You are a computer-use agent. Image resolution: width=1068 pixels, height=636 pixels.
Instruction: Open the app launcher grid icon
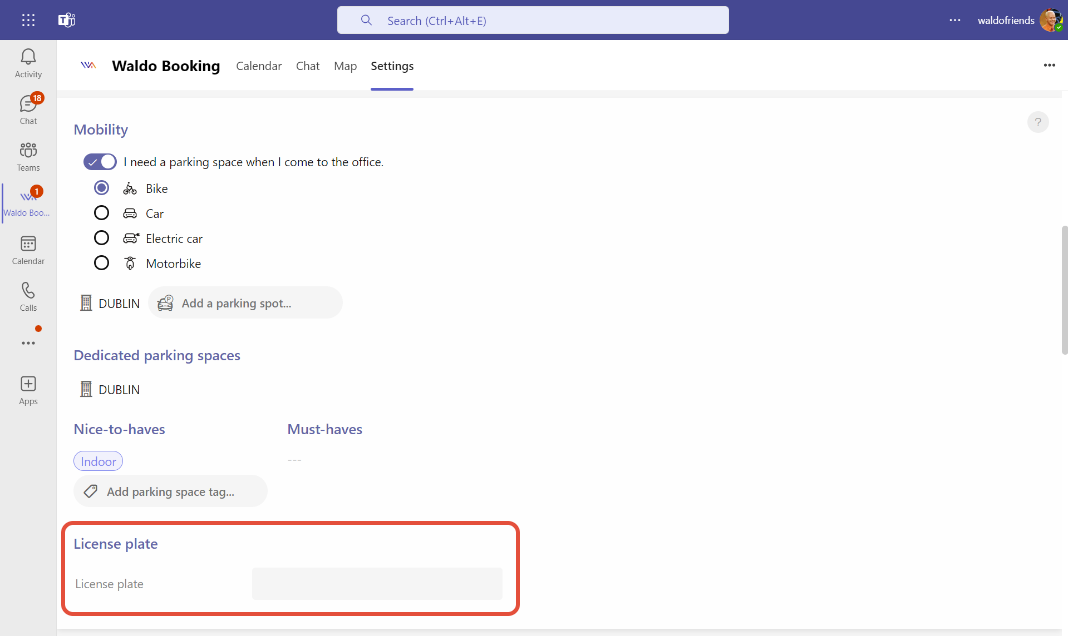pos(28,20)
